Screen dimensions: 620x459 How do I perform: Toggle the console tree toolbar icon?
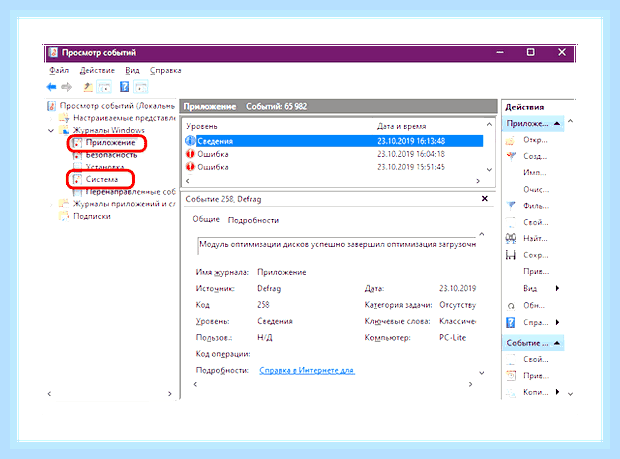coord(104,87)
